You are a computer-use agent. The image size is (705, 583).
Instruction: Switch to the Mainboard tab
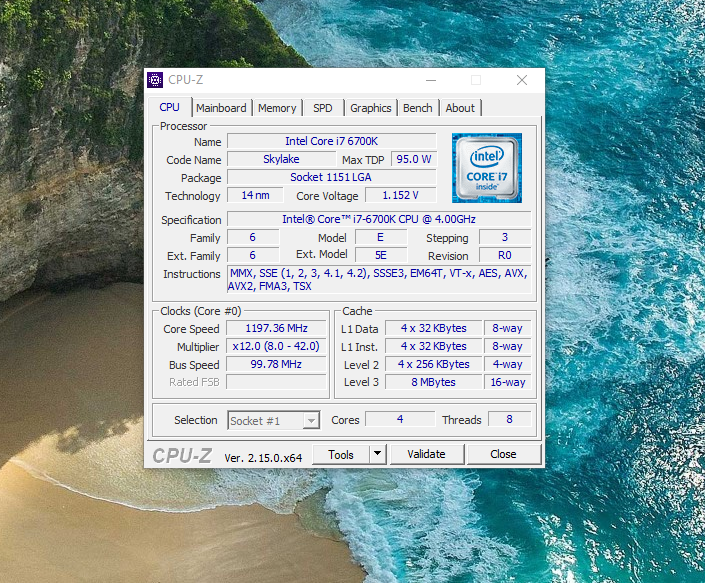pos(221,108)
